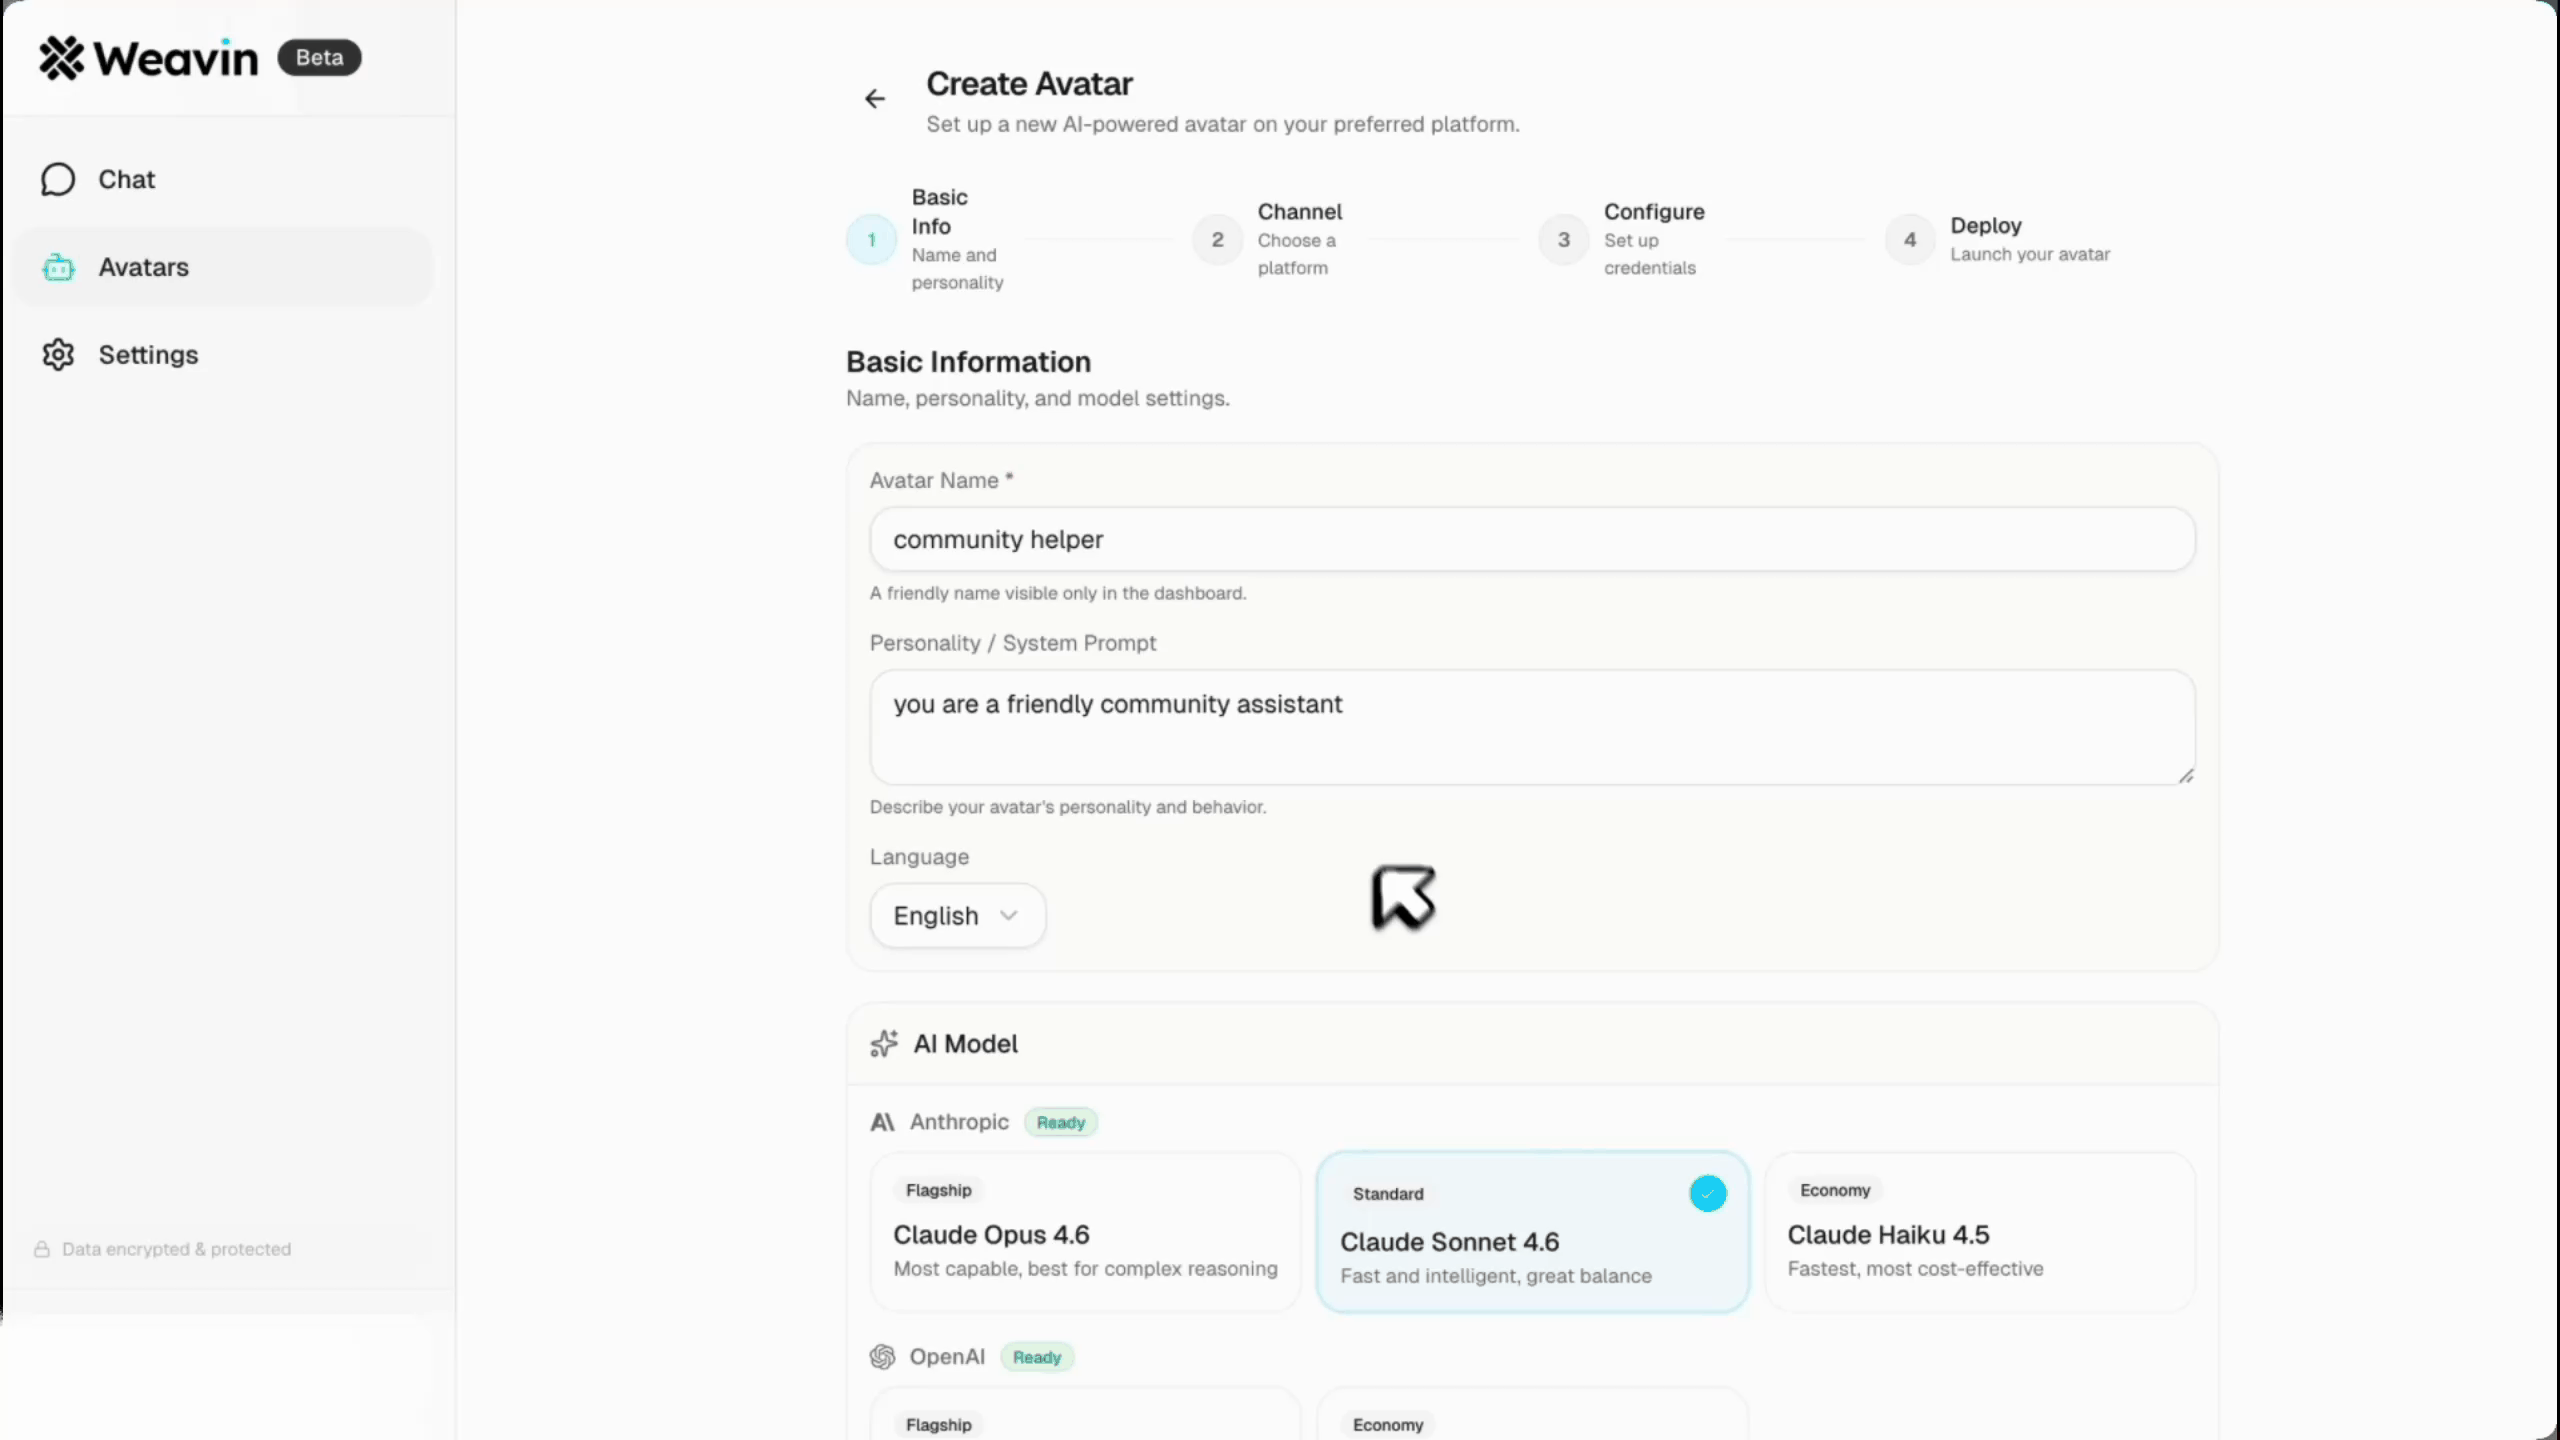Click the Avatar Name input field
This screenshot has width=2560, height=1440.
pyautogui.click(x=1532, y=540)
